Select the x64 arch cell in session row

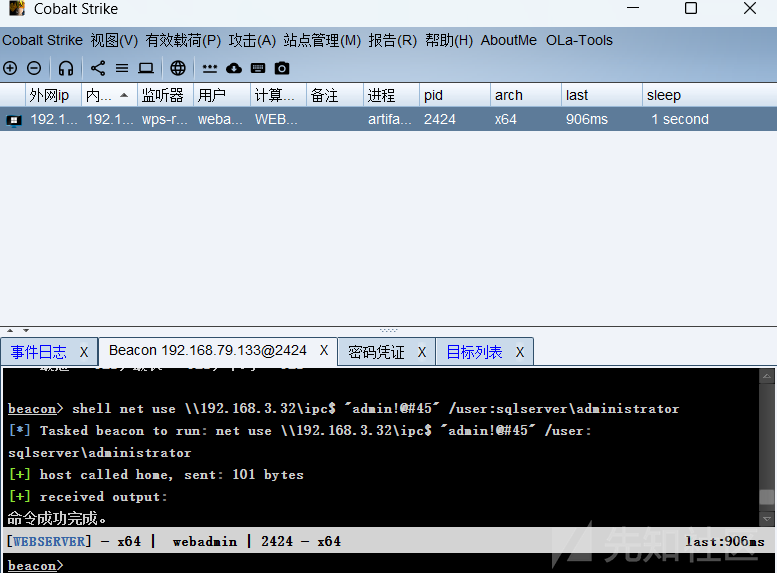pos(526,119)
